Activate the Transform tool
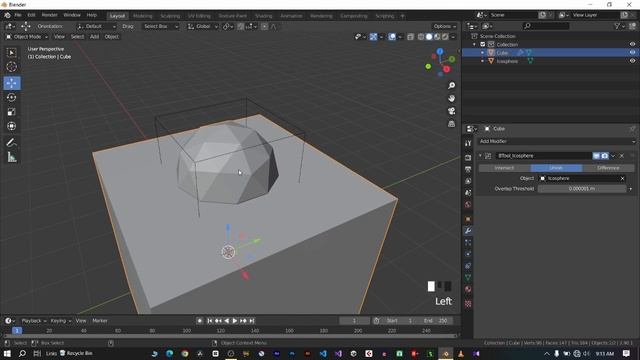 (11, 126)
